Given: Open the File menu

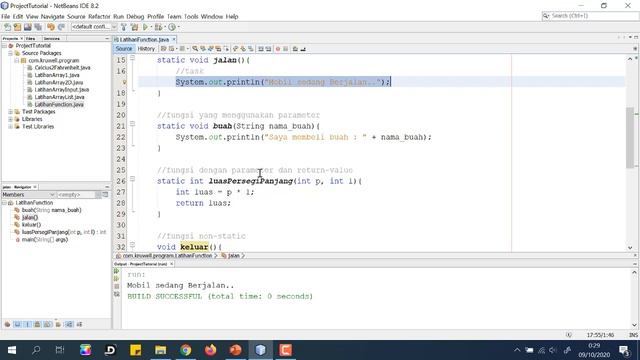Looking at the screenshot, I should (x=5, y=16).
